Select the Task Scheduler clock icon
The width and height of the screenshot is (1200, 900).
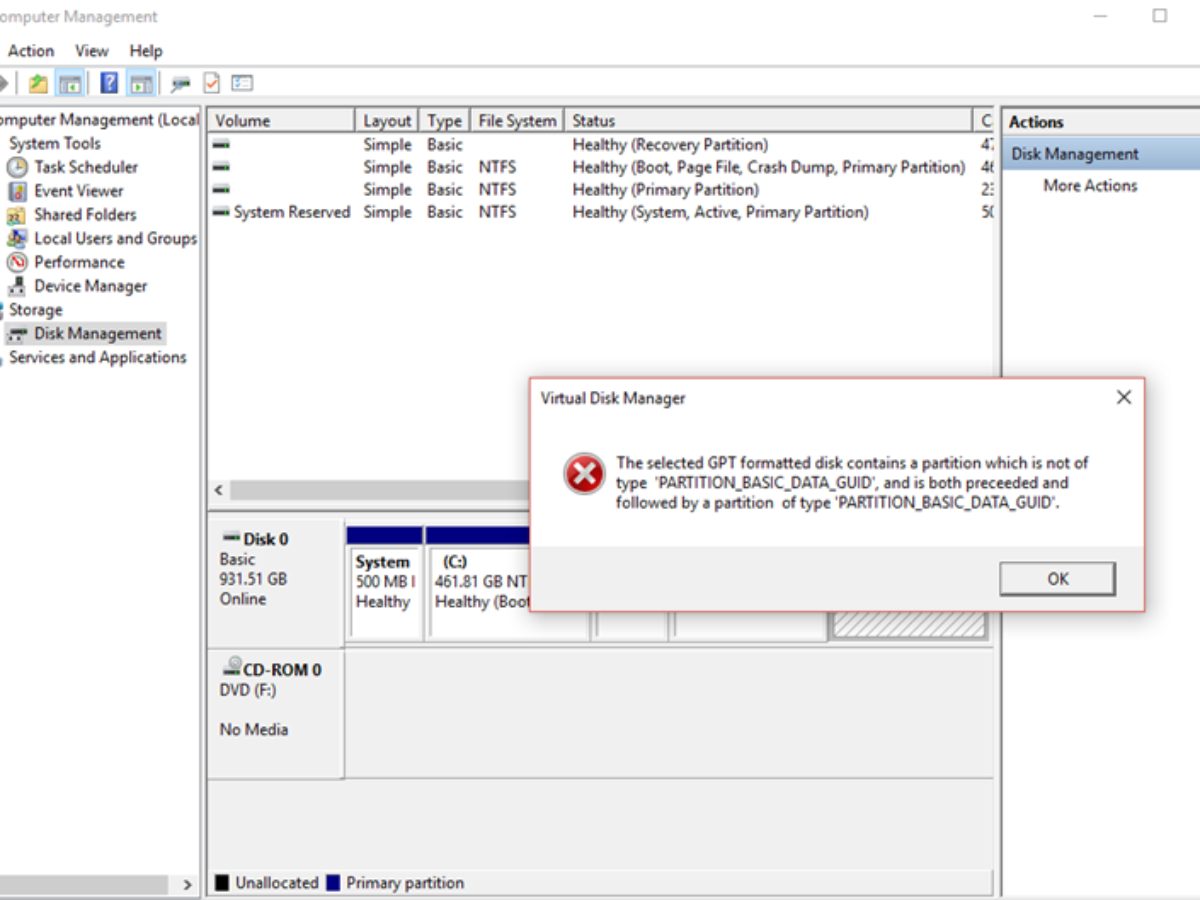coord(17,167)
